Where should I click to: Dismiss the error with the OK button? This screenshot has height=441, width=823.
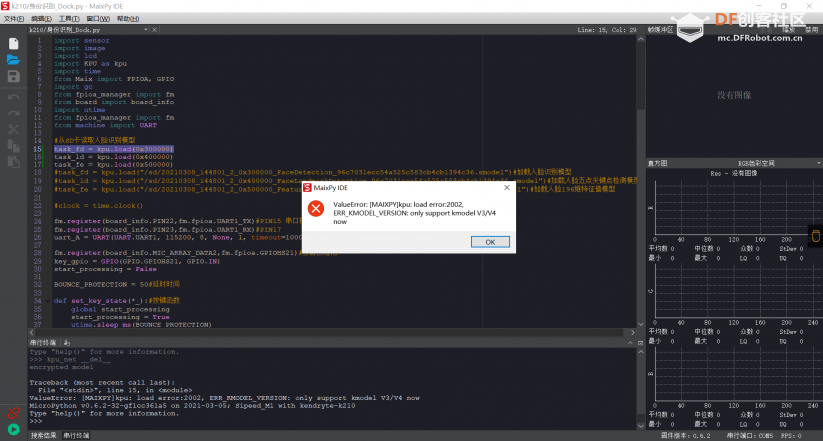click(x=490, y=242)
